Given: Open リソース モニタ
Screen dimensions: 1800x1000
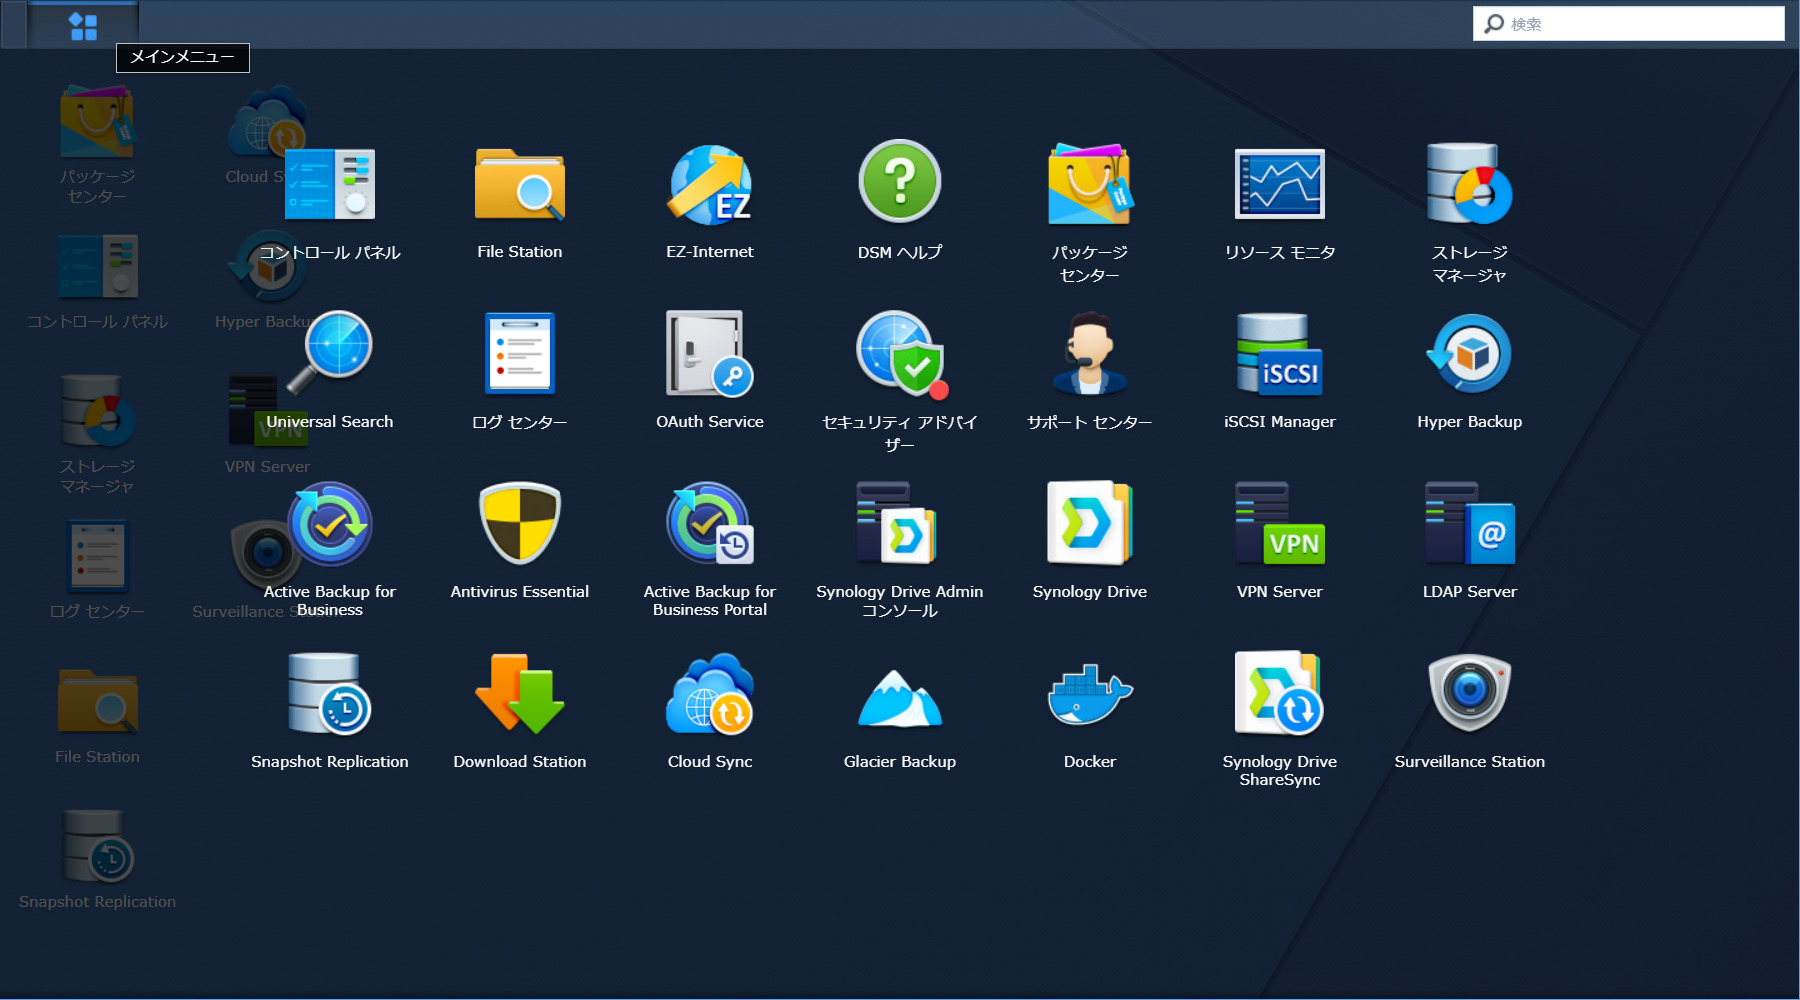Looking at the screenshot, I should [1280, 203].
